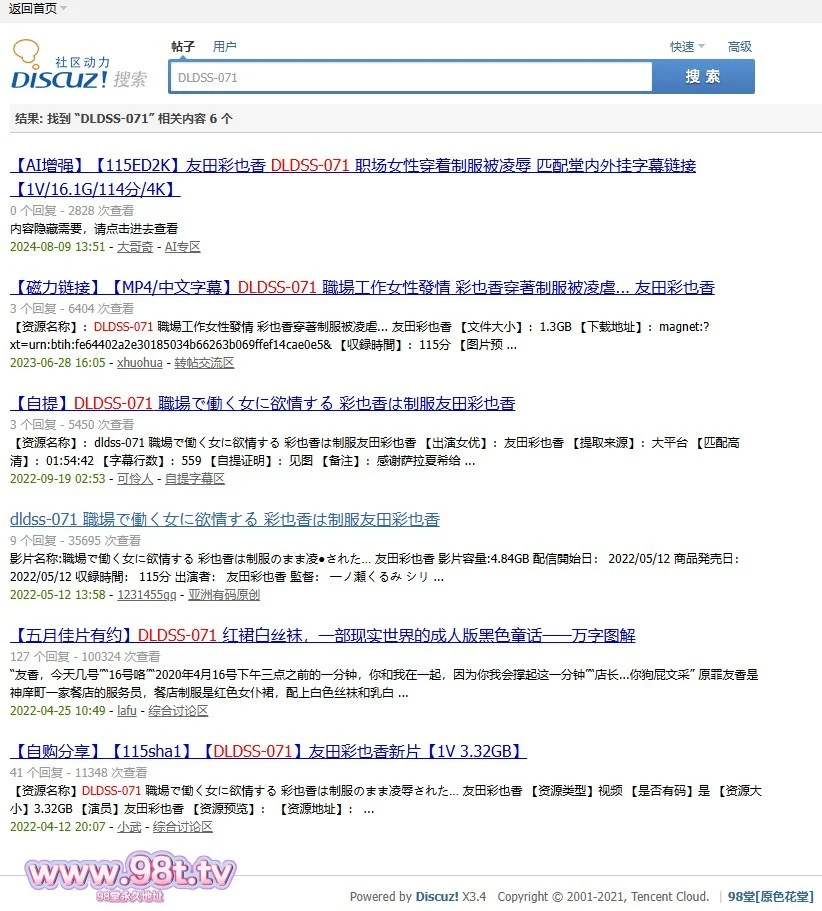Open the 【磁力链接】 result title

coord(362,288)
